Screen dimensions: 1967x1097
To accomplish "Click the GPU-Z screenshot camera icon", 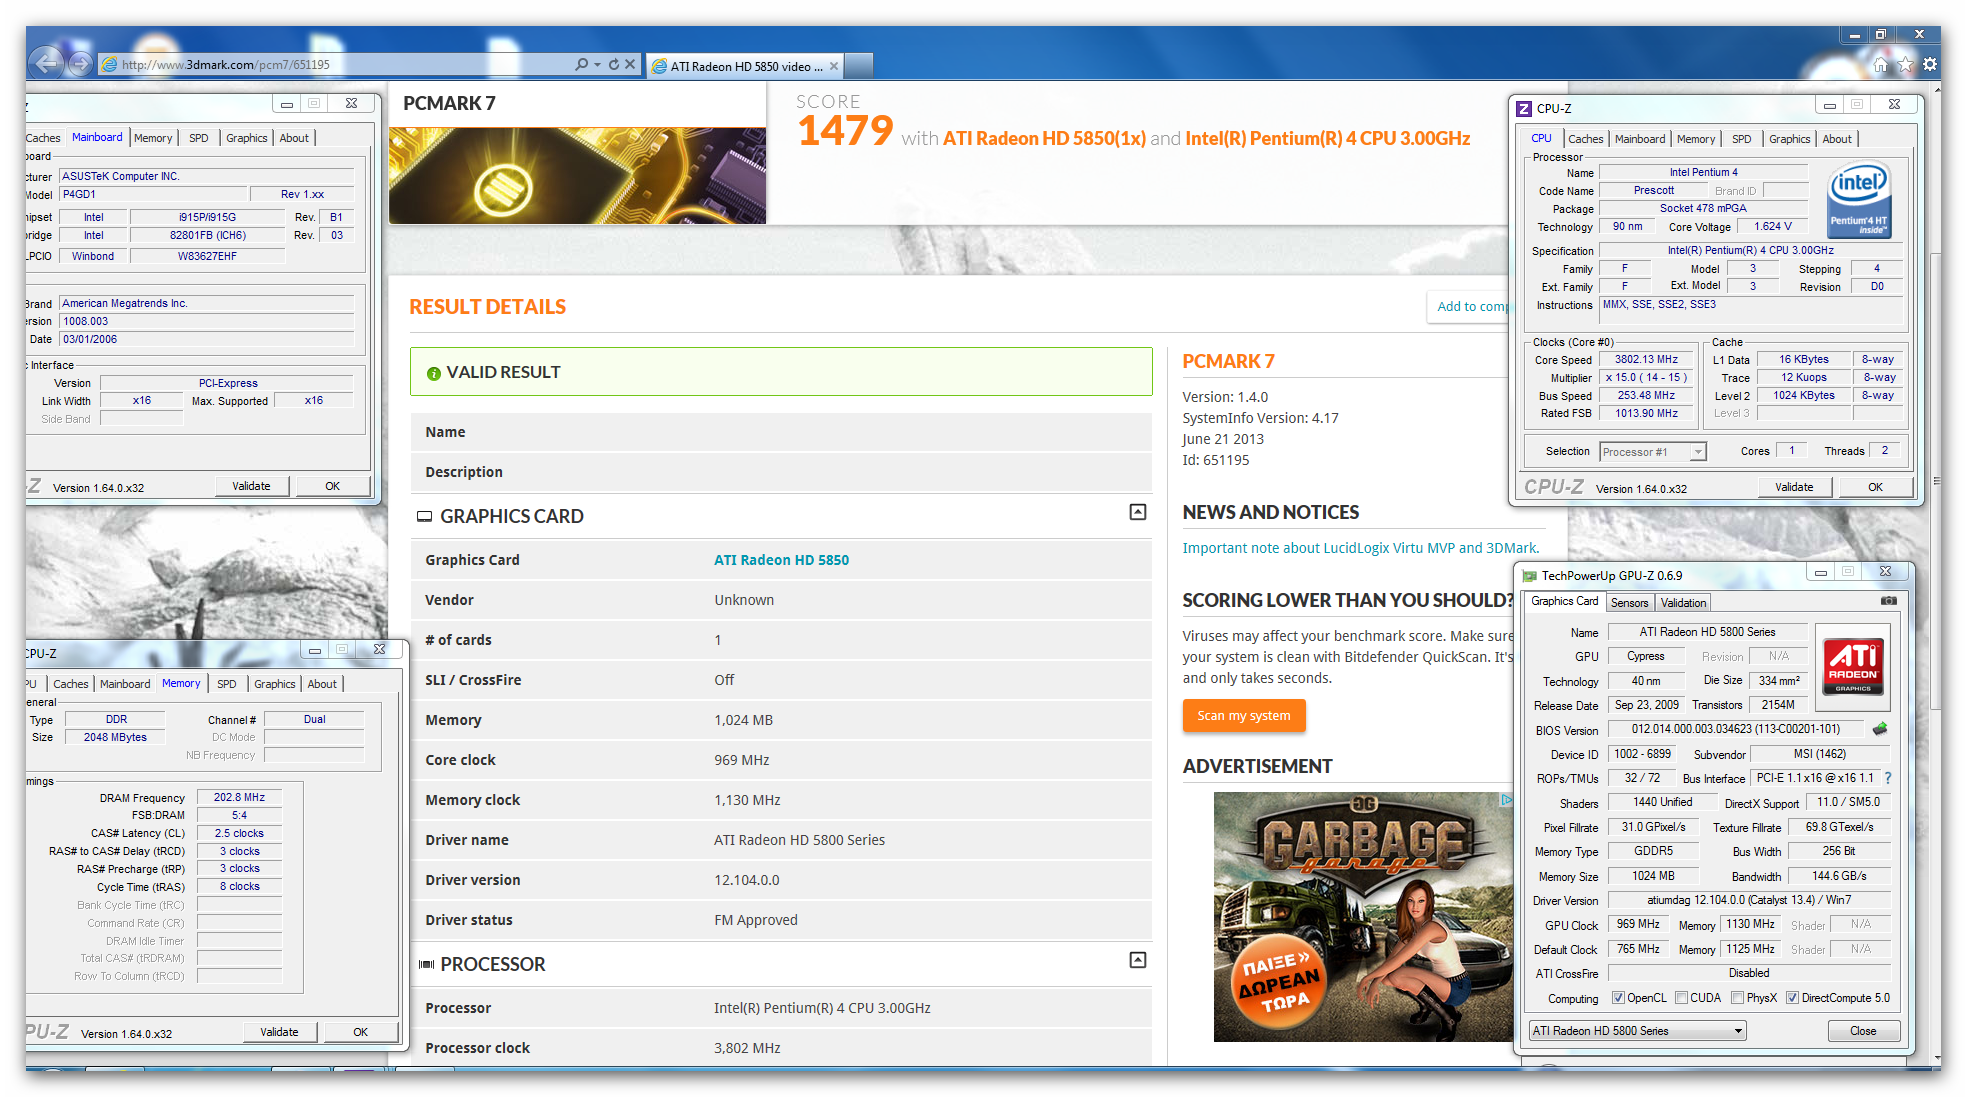I will click(1888, 601).
